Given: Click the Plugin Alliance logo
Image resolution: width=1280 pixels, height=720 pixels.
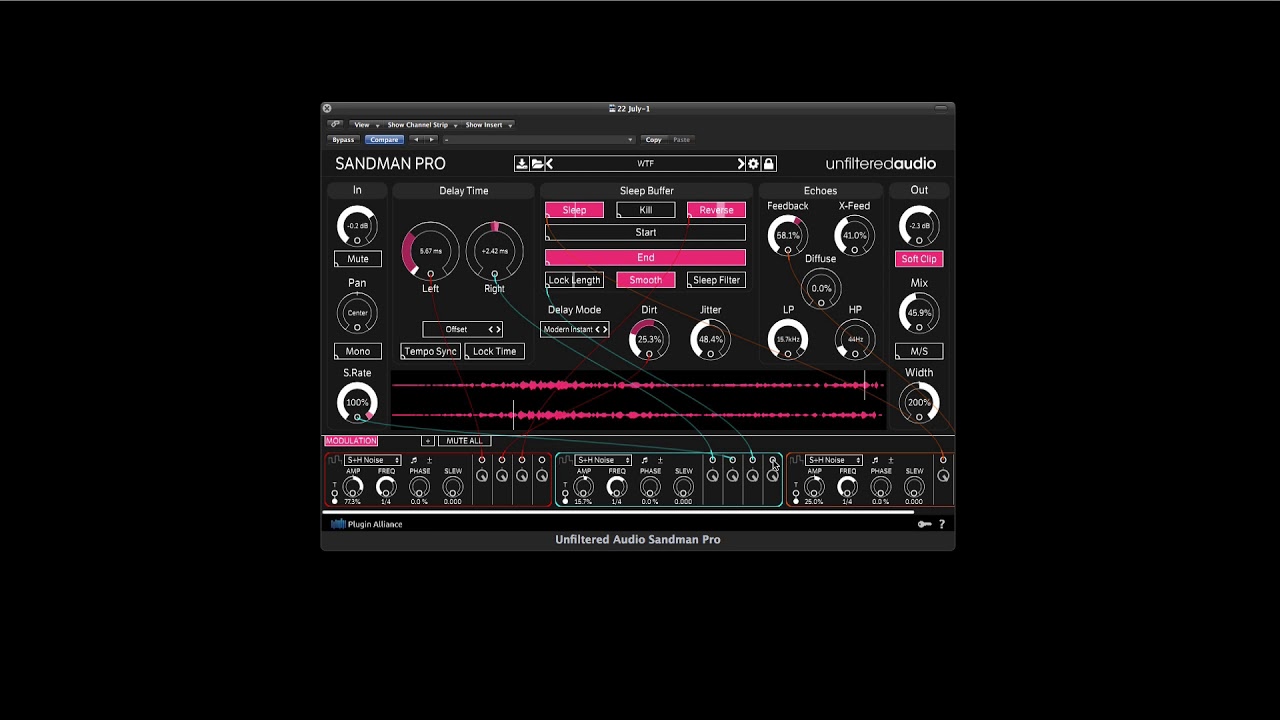Looking at the screenshot, I should tap(367, 524).
